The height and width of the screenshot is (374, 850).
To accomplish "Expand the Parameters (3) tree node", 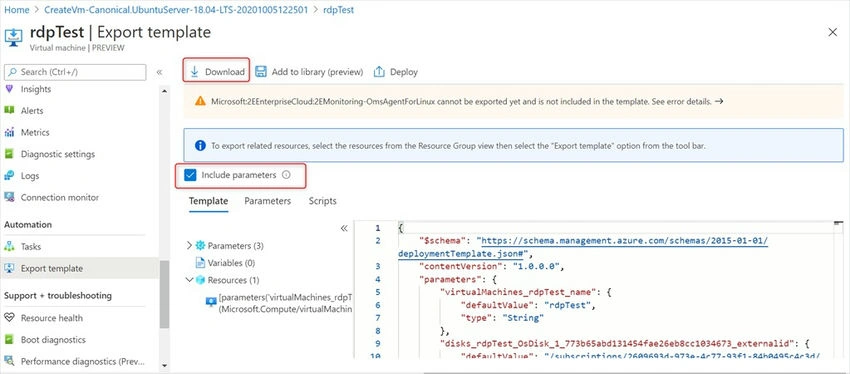I will pos(189,246).
